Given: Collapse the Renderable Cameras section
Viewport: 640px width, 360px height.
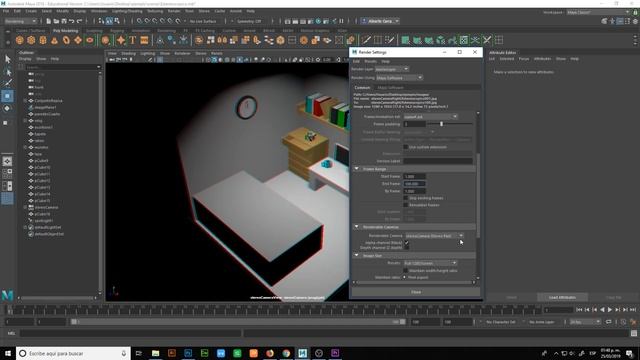Looking at the screenshot, I should tap(356, 227).
